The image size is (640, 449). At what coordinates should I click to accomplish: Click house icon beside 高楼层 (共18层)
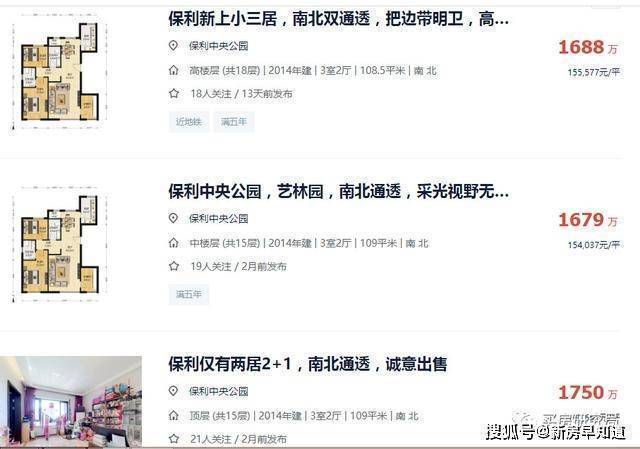coord(173,70)
